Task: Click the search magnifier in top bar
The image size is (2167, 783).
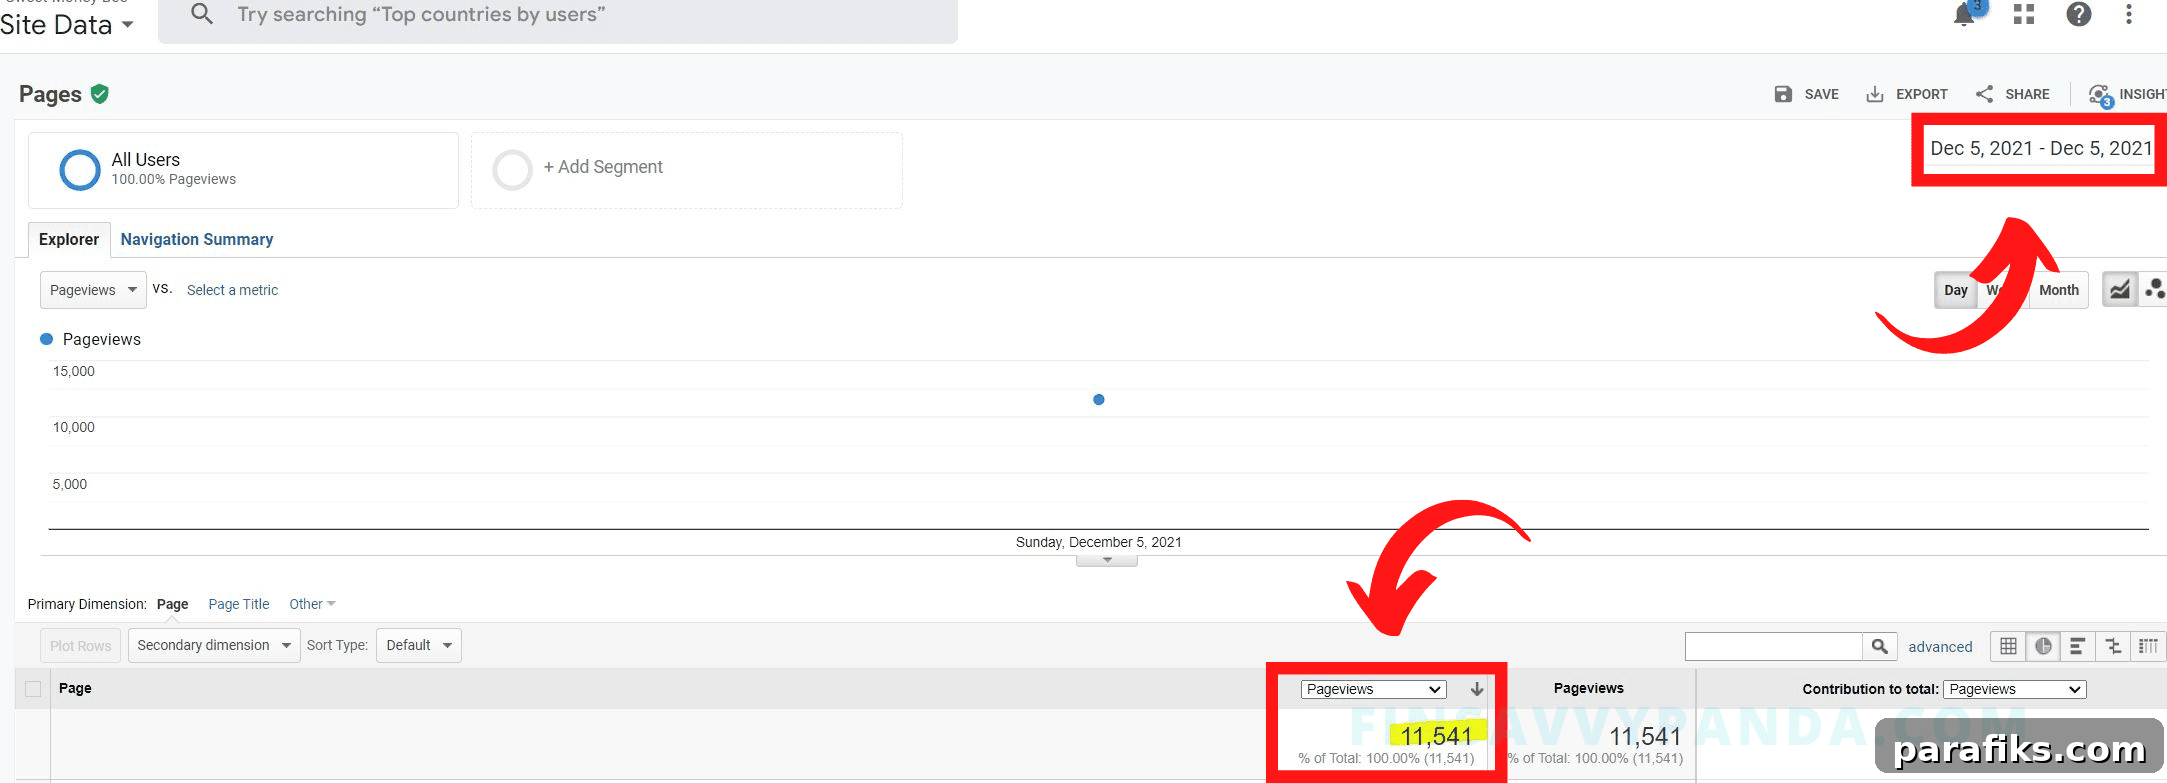Action: (202, 14)
